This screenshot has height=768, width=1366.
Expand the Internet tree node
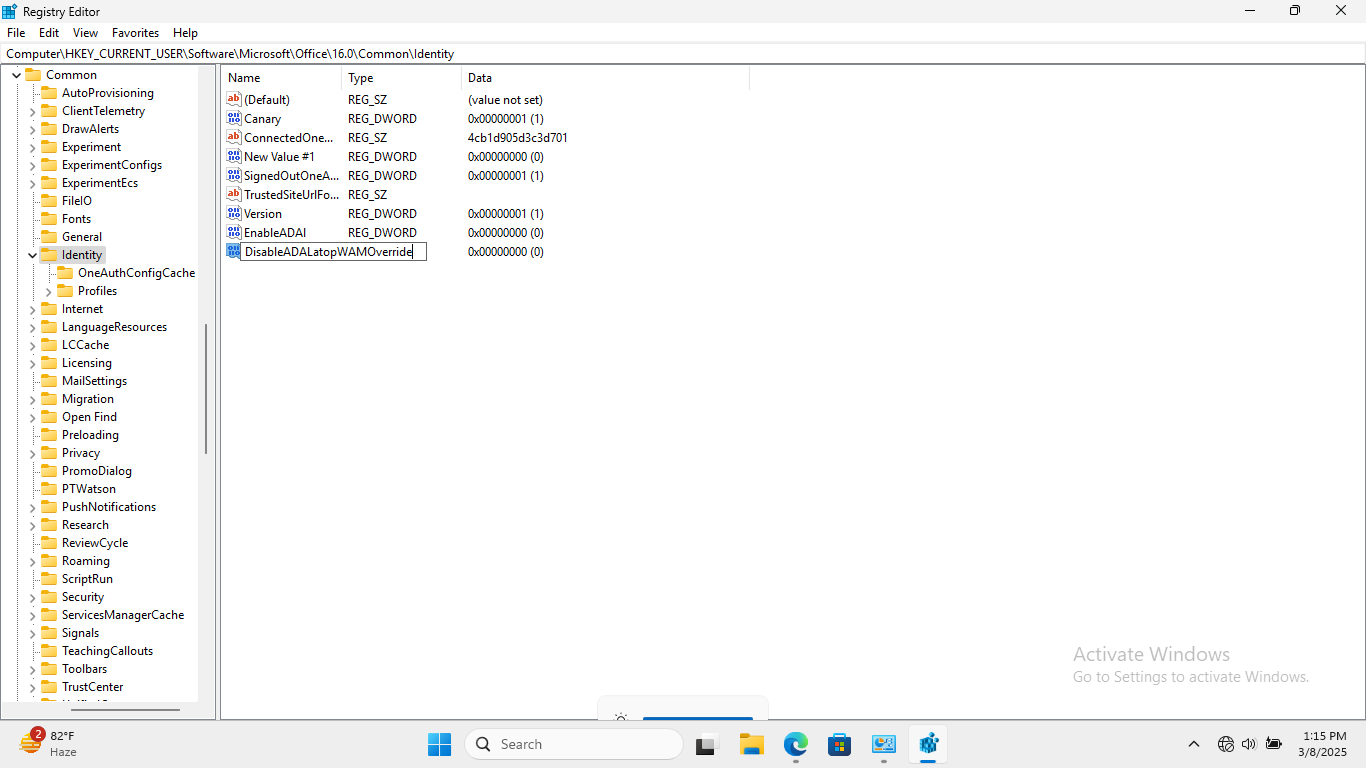(x=33, y=309)
